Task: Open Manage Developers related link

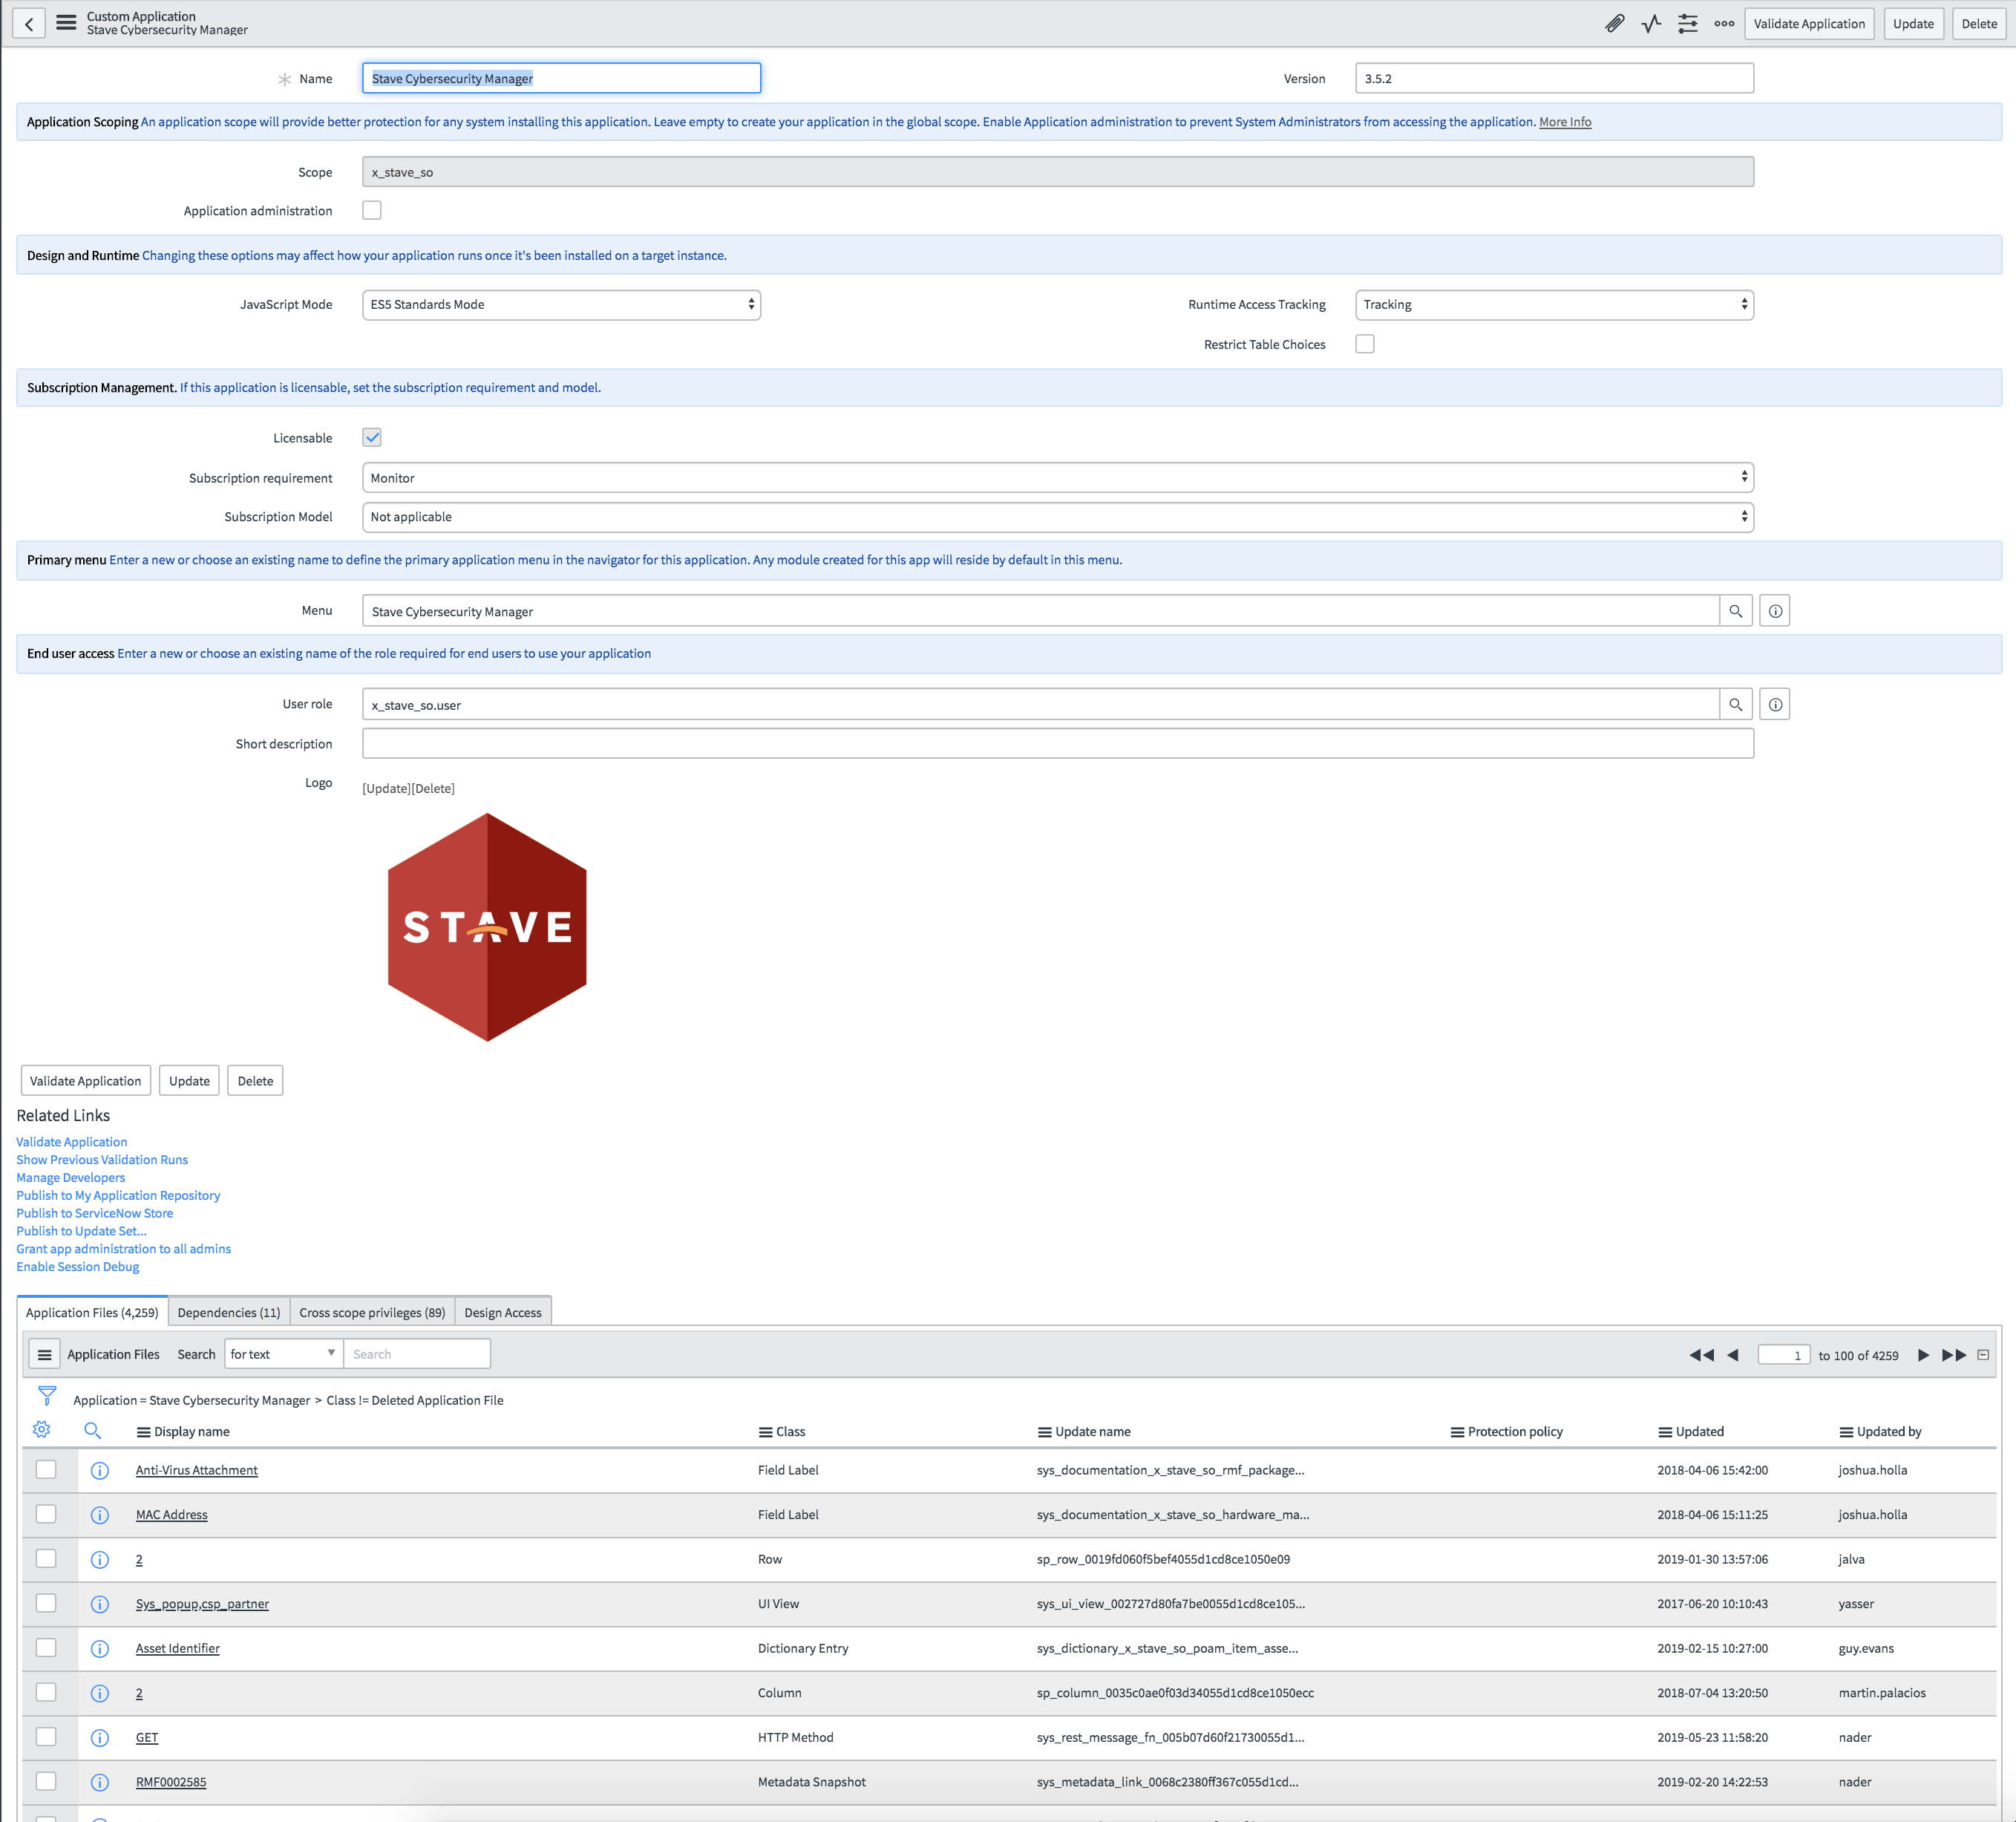Action: [71, 1178]
